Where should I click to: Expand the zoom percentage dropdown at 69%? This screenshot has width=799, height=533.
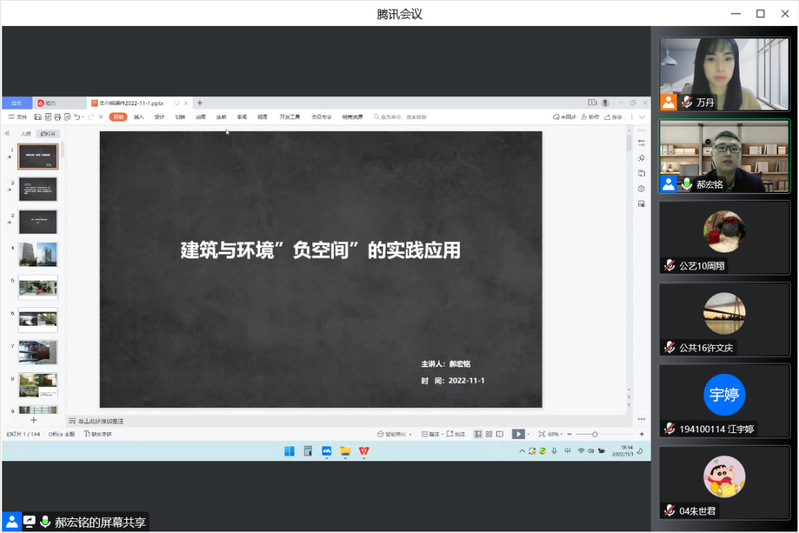pyautogui.click(x=553, y=434)
